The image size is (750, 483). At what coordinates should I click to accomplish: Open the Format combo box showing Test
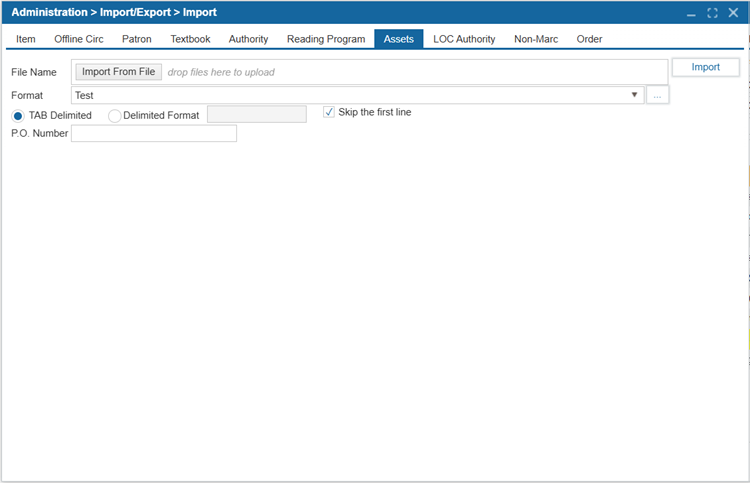350,95
